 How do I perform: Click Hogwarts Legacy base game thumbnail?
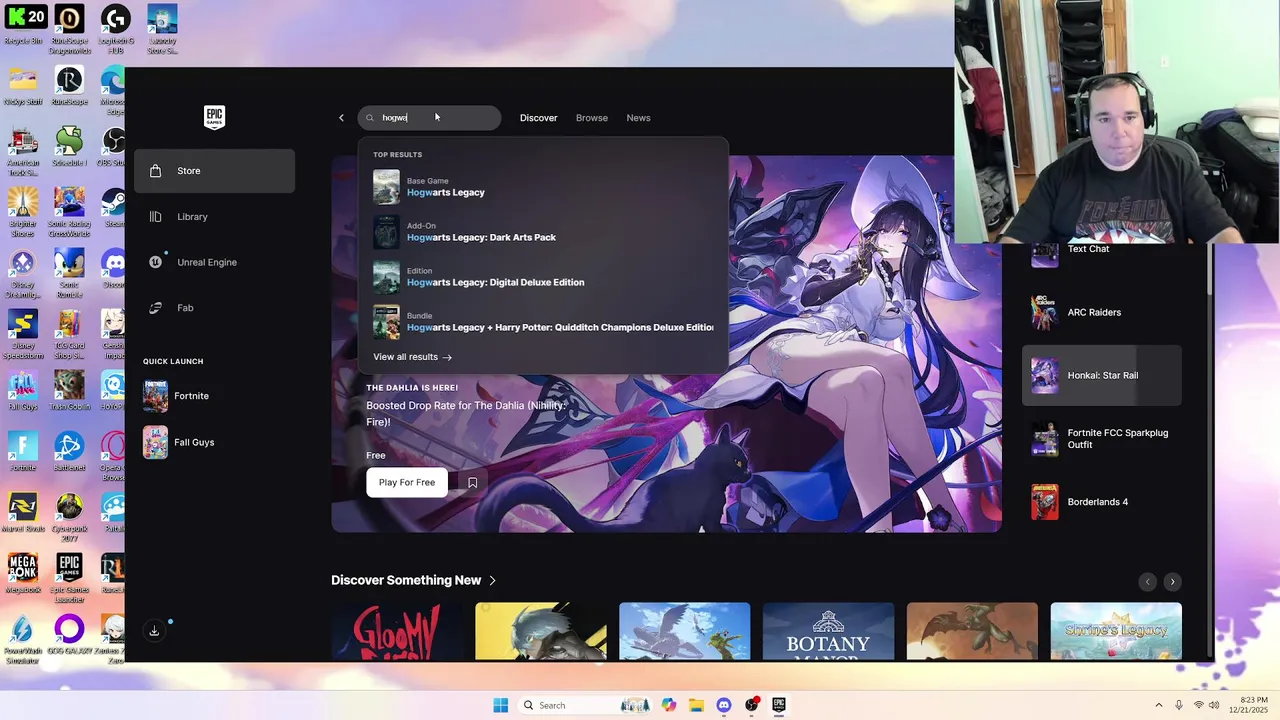pyautogui.click(x=386, y=187)
